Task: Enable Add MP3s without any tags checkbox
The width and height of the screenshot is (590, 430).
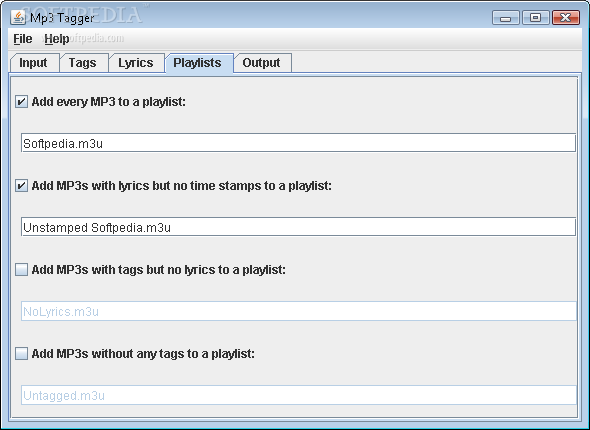Action: [21, 353]
